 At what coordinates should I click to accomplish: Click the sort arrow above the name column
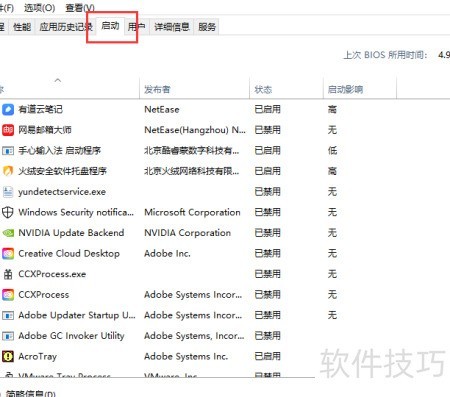(58, 80)
